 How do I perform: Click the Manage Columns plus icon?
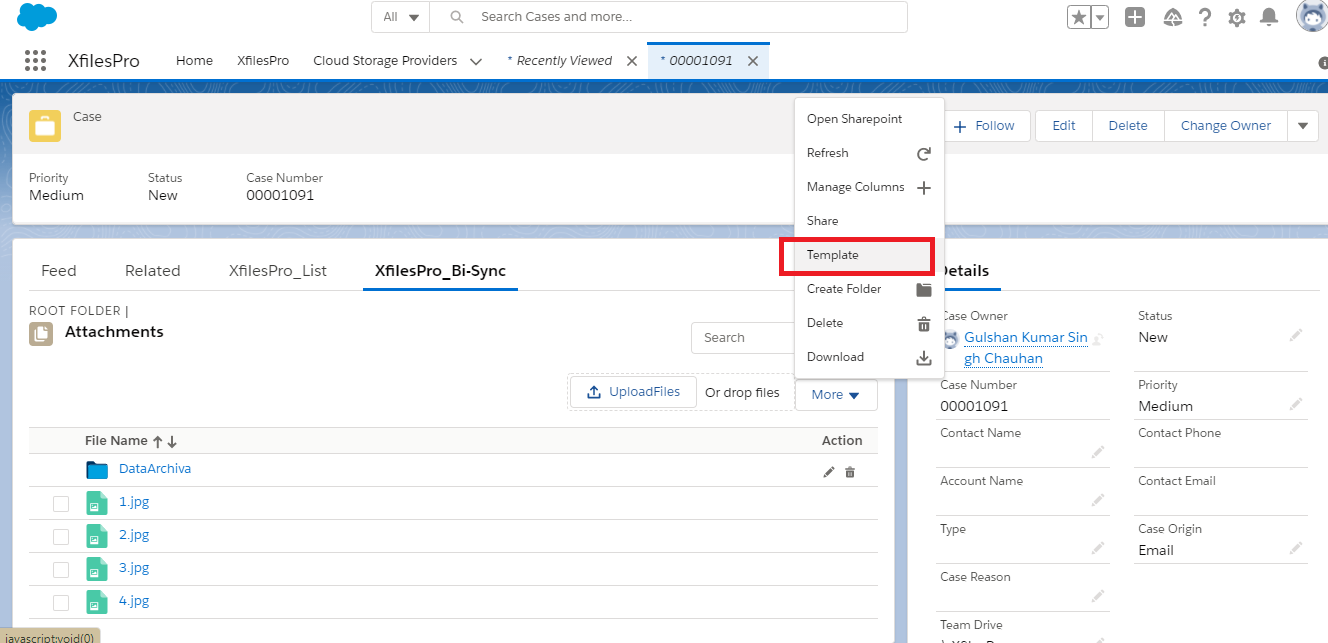tap(924, 188)
